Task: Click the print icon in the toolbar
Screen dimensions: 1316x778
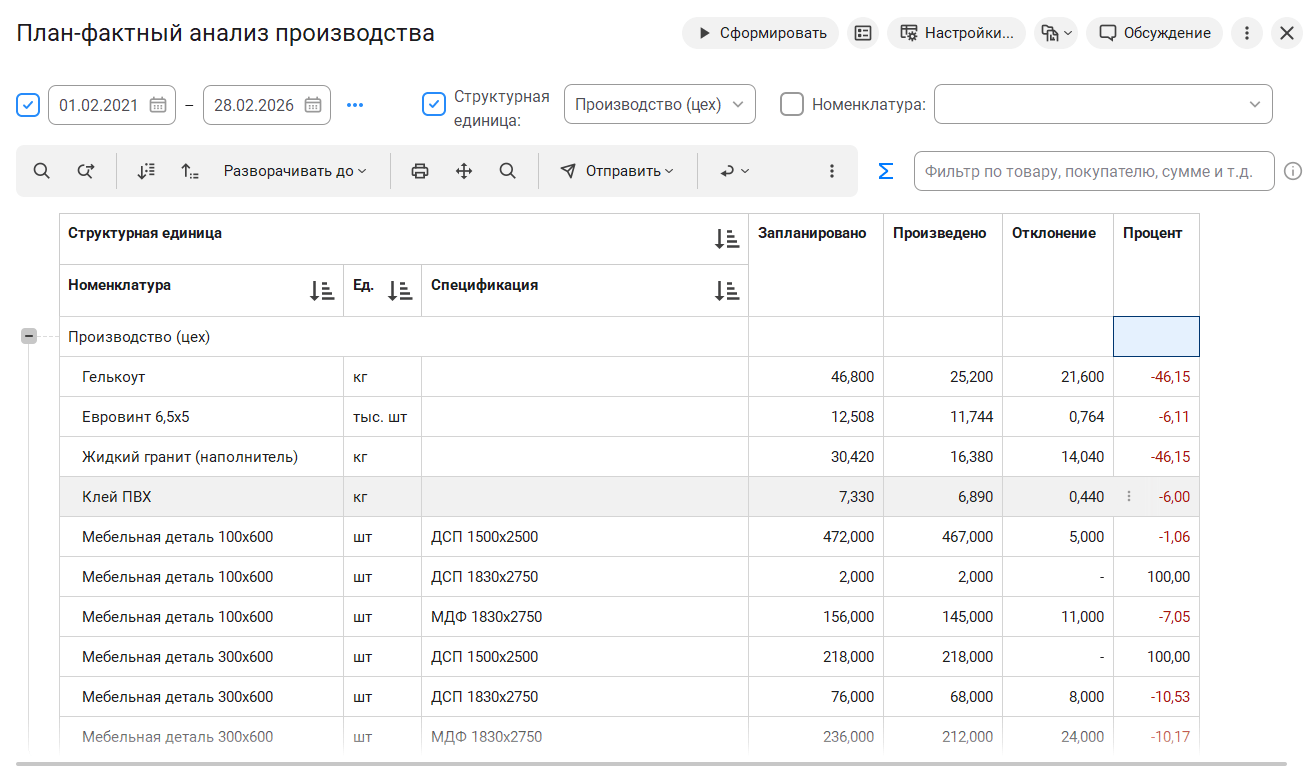Action: coord(420,171)
